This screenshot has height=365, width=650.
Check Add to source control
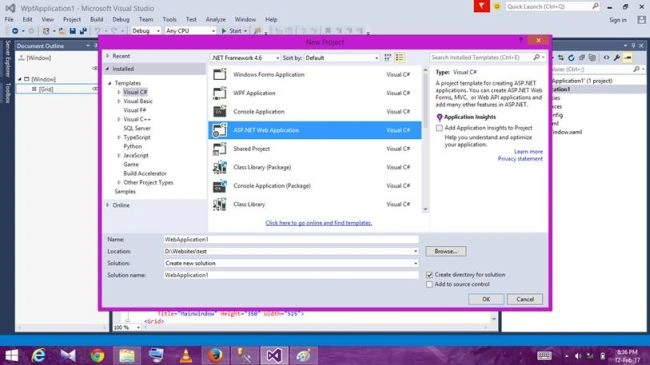click(429, 285)
